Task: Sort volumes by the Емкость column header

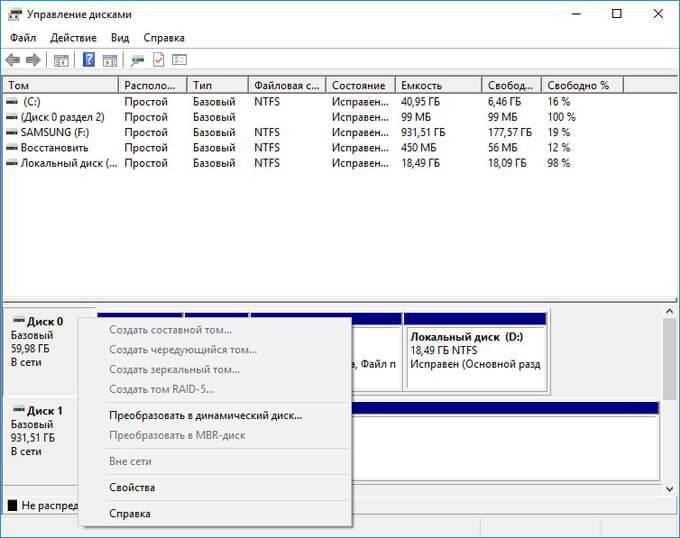Action: [x=436, y=85]
